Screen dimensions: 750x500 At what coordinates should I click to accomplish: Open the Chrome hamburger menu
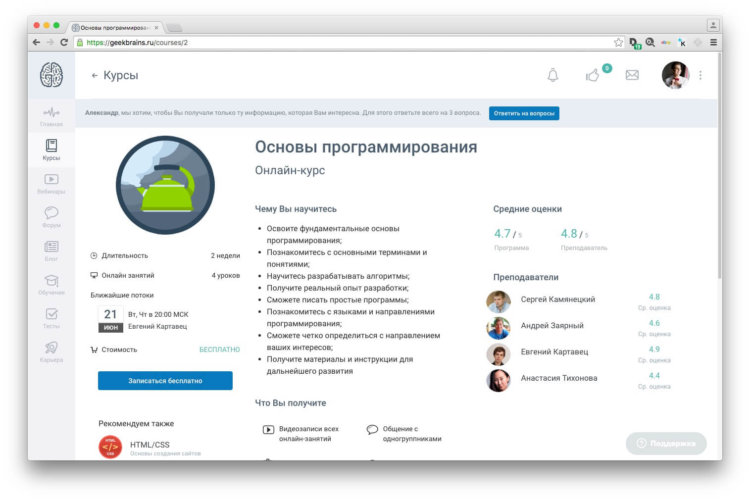coord(713,43)
